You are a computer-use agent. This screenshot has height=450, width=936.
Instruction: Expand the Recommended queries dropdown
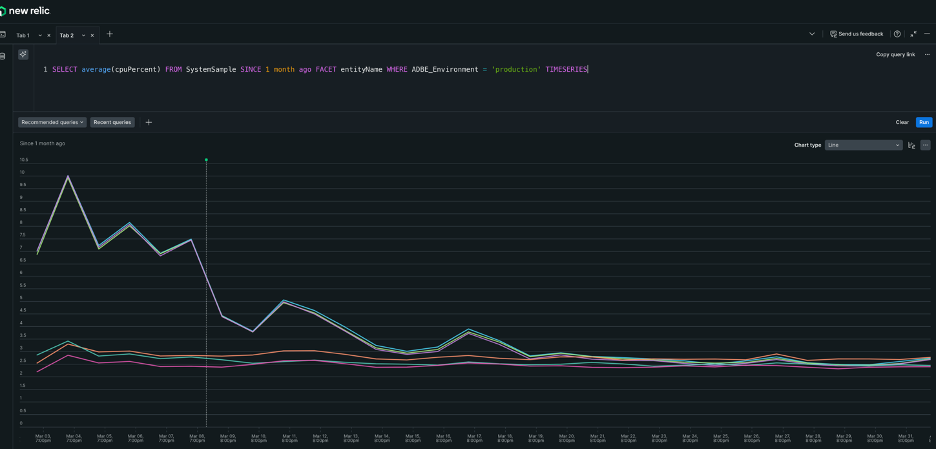coord(53,122)
